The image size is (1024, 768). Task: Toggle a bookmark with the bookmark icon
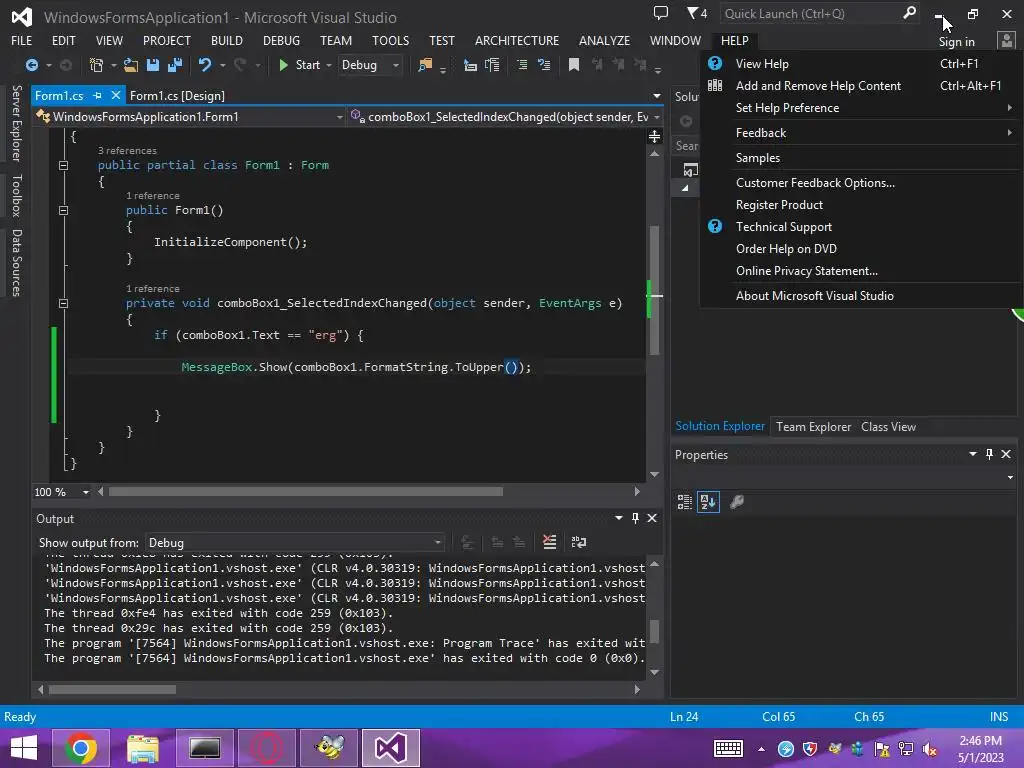pos(574,65)
